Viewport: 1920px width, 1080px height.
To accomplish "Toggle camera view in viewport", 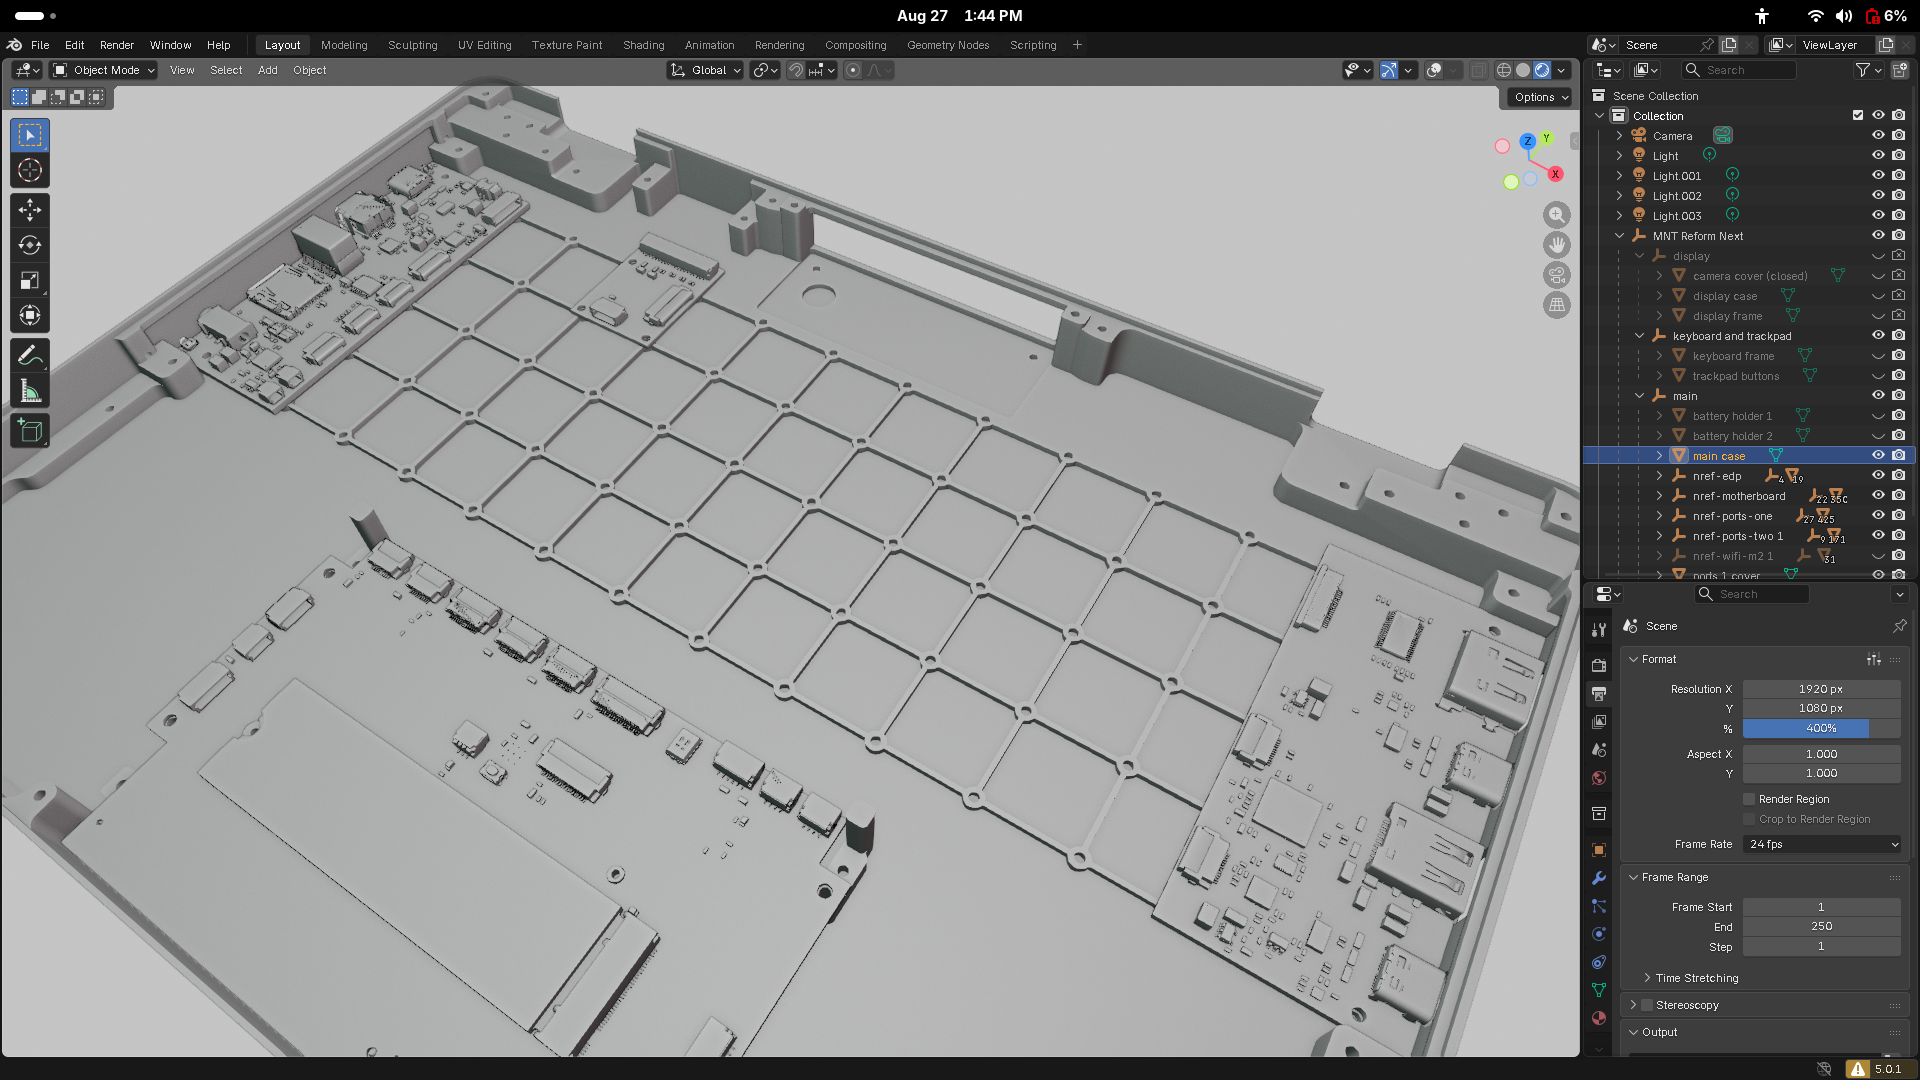I will [1557, 275].
